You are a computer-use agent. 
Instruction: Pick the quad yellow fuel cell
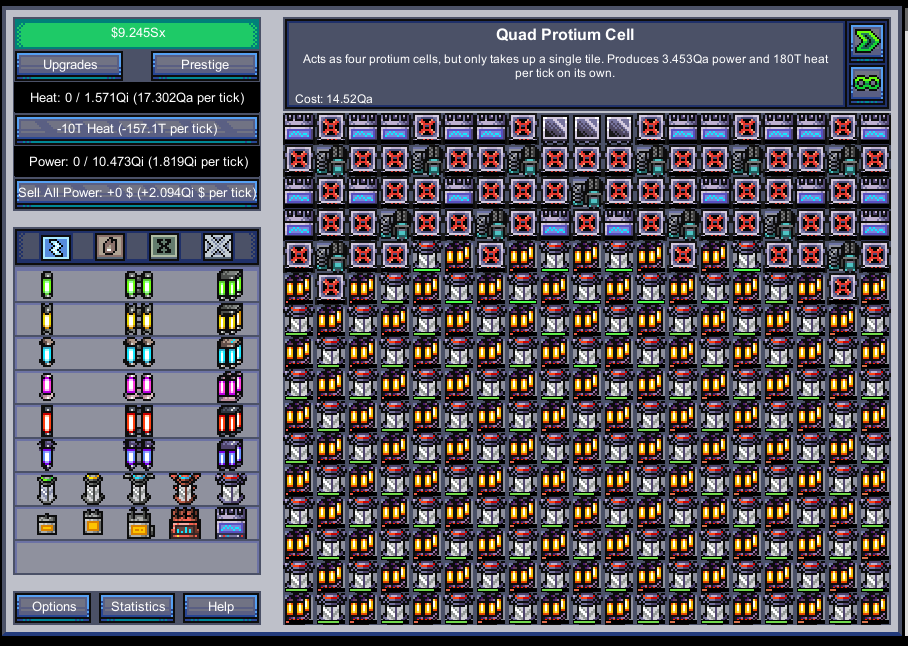230,319
